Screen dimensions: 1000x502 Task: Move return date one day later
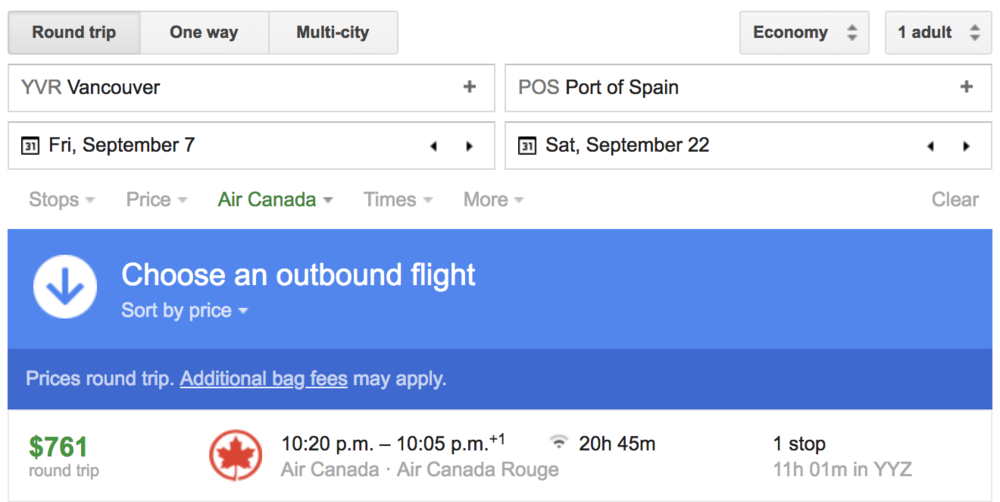coord(966,146)
